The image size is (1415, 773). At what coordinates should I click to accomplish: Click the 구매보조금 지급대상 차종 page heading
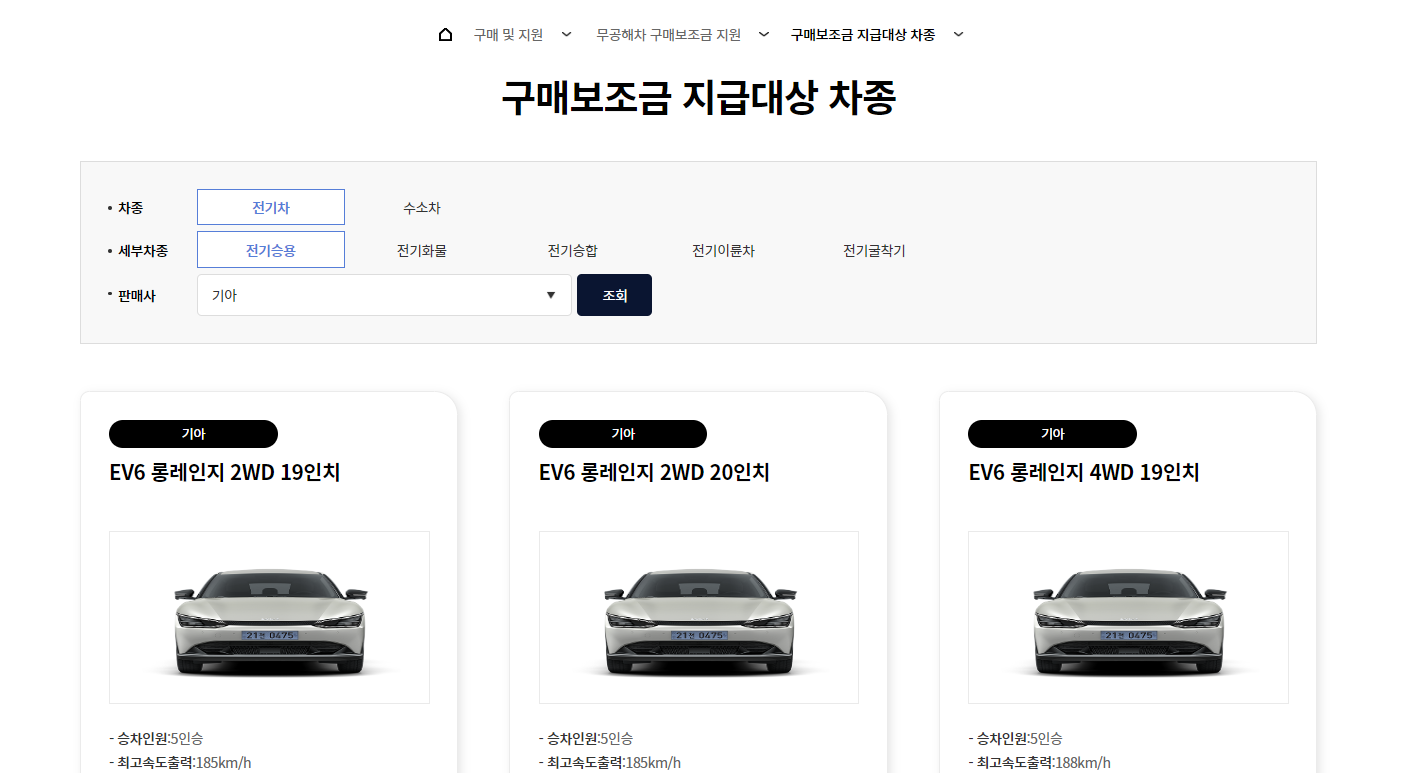coord(698,98)
